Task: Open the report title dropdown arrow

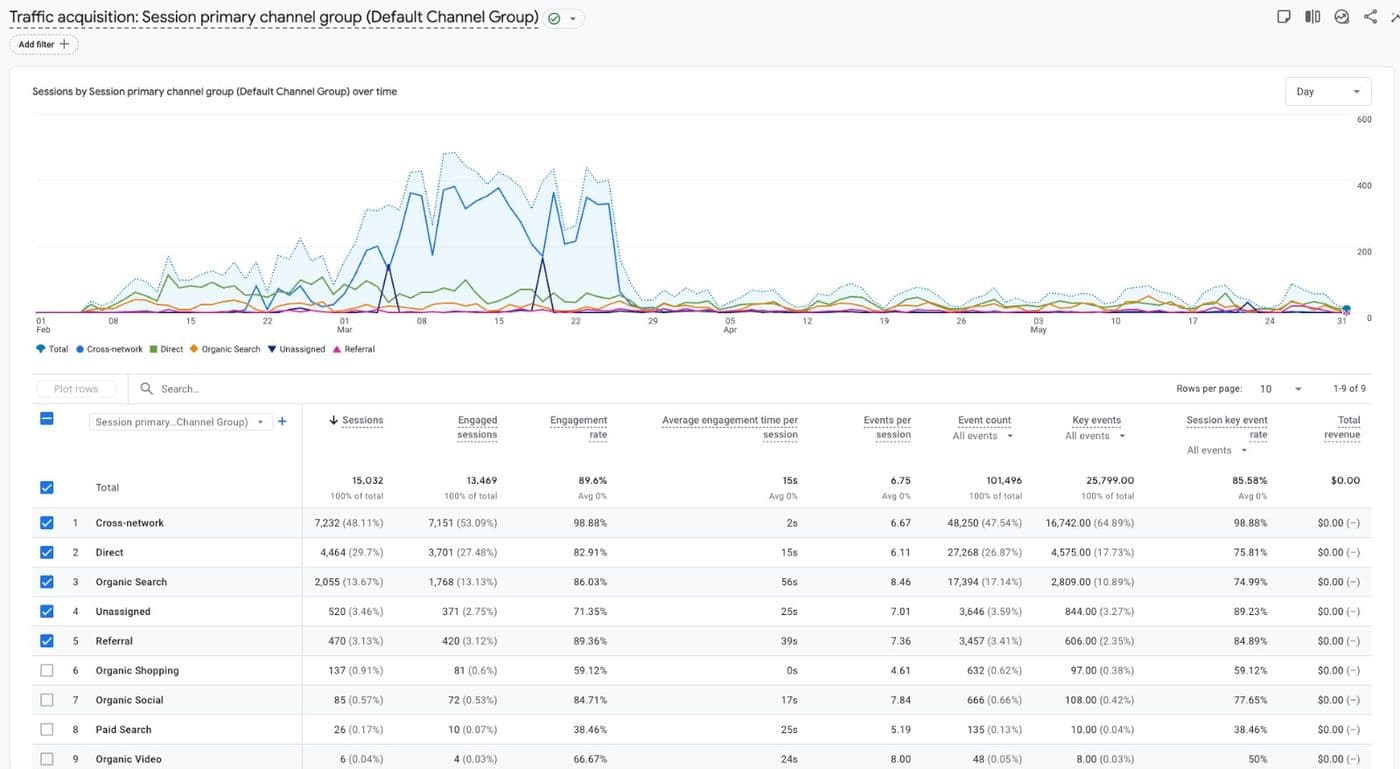Action: [573, 18]
